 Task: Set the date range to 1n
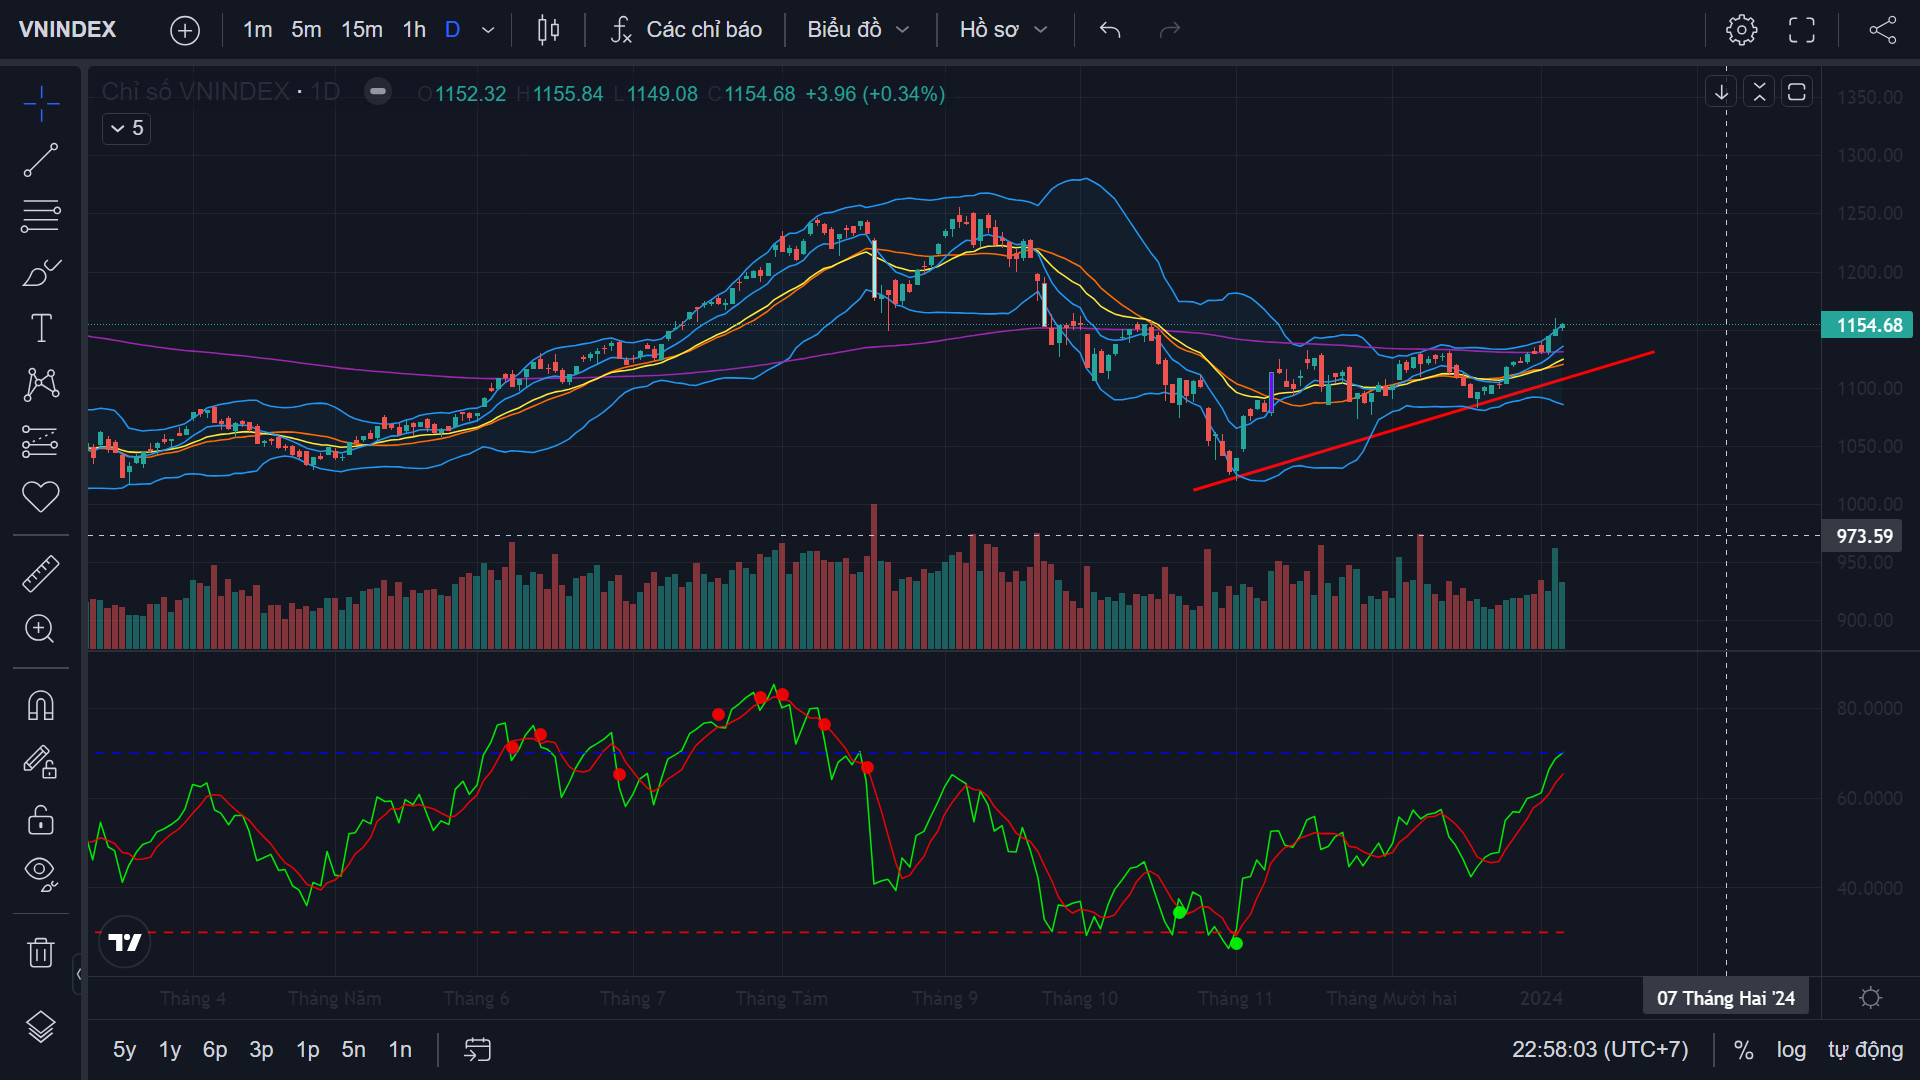(400, 1049)
